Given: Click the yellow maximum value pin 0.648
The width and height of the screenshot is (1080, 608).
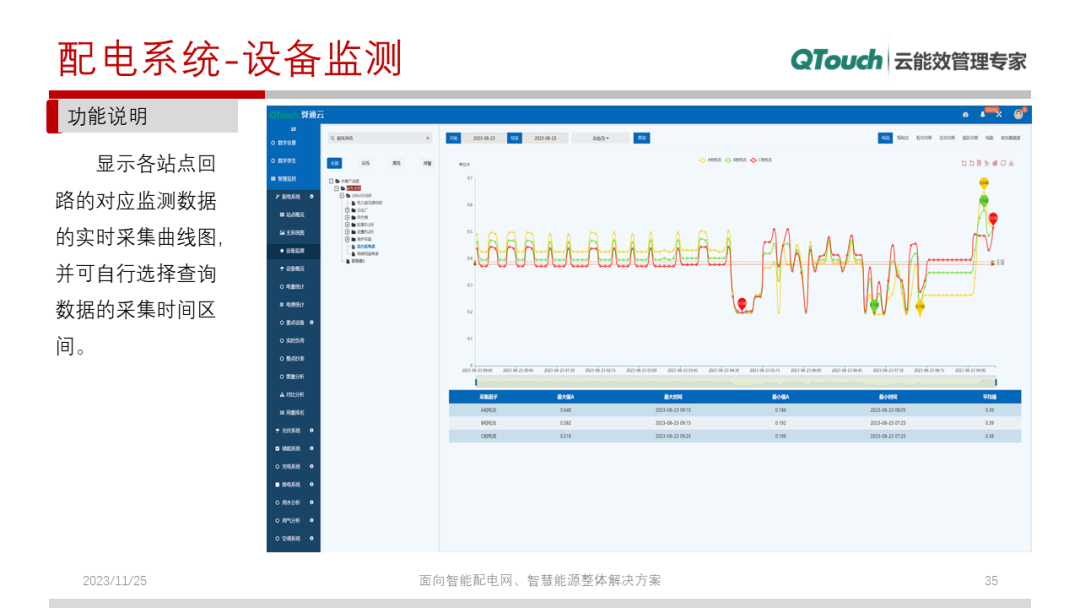Looking at the screenshot, I should [984, 183].
